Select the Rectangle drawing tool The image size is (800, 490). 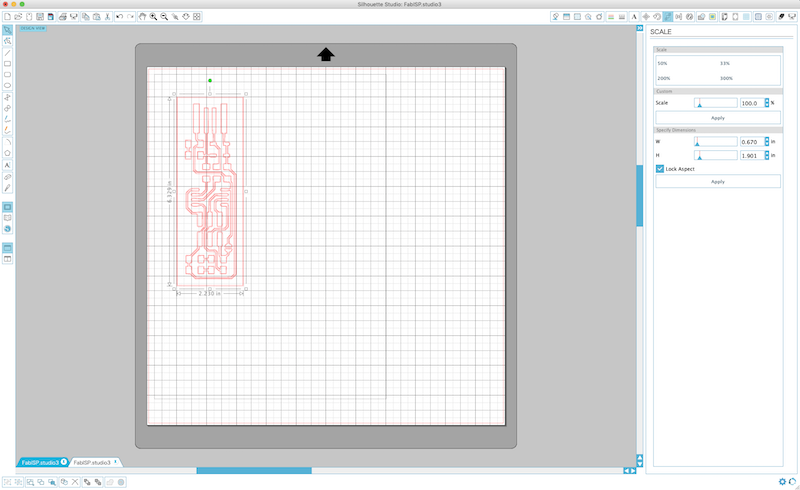(8, 64)
